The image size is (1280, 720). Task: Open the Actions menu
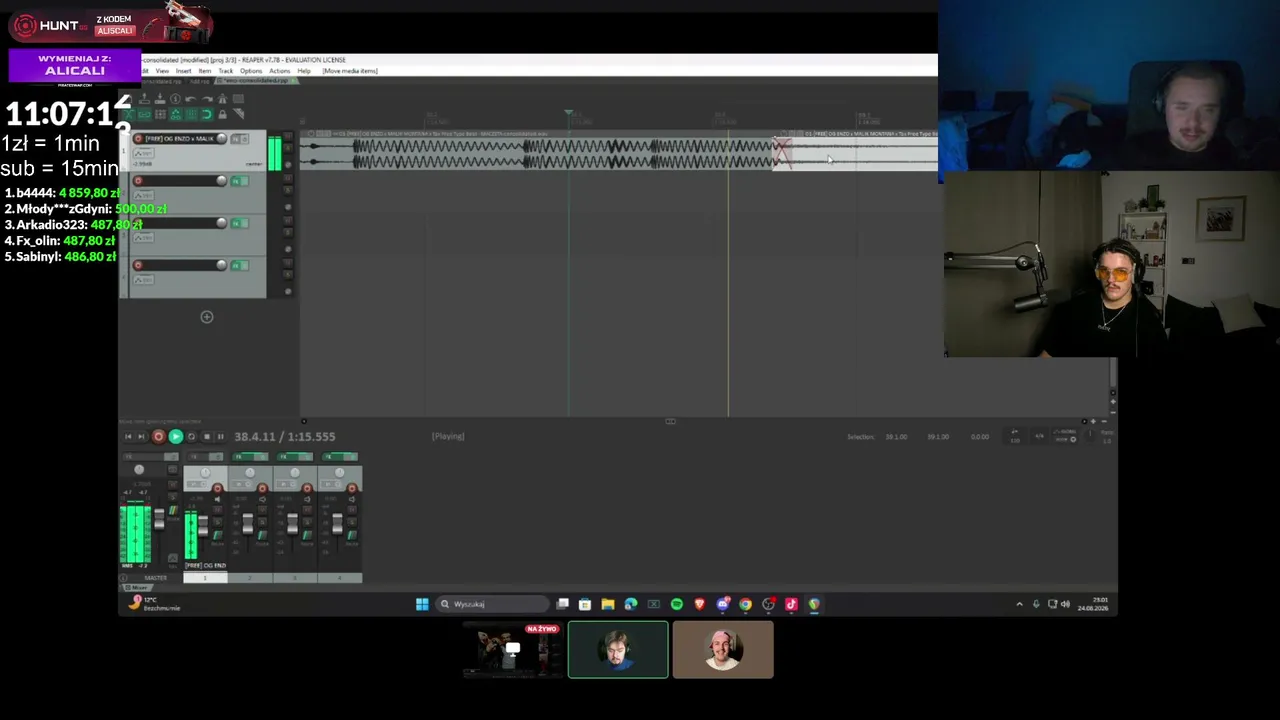[280, 71]
